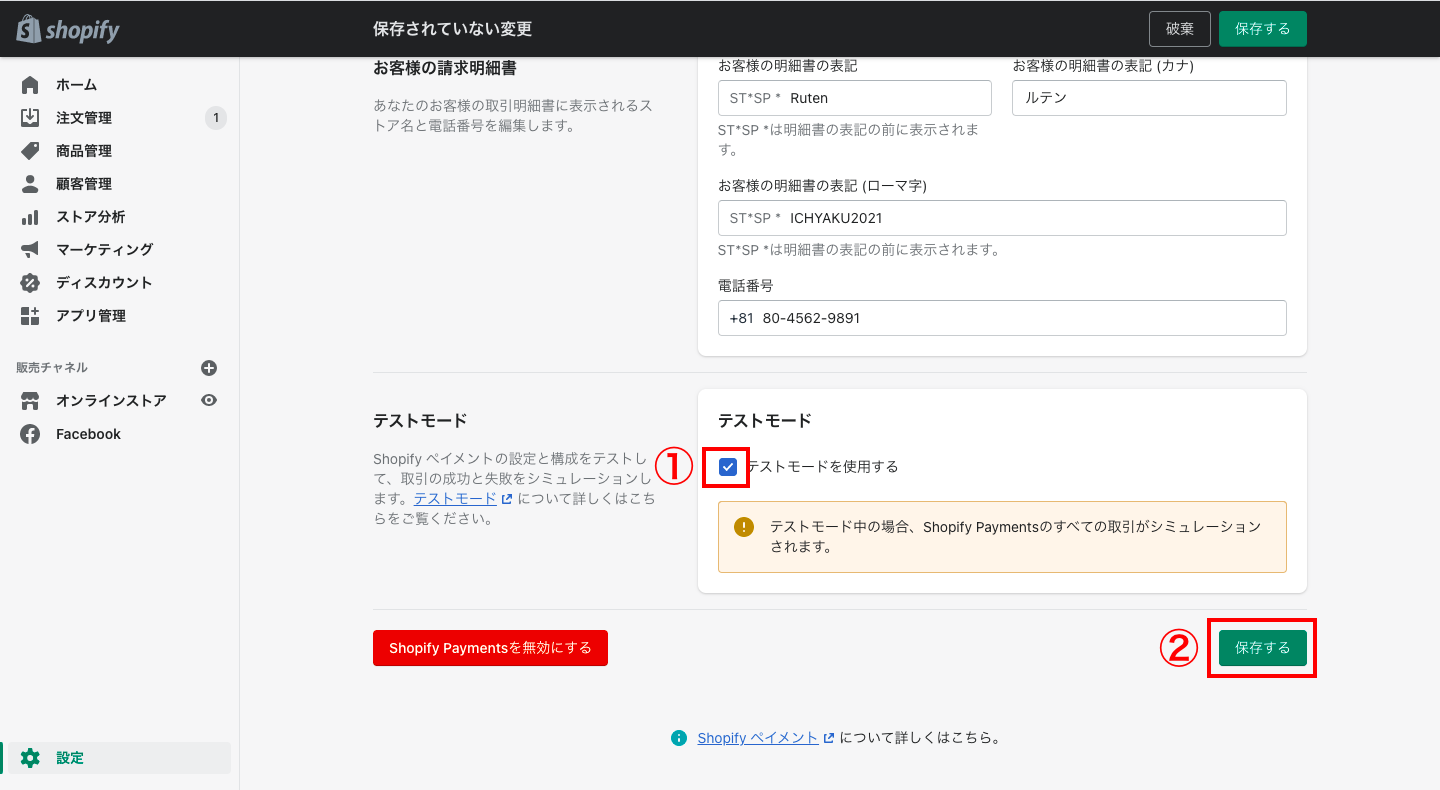Screen dimensions: 1440x790
Task: Click the Facebook logo icon in sidebar
Action: (x=30, y=434)
